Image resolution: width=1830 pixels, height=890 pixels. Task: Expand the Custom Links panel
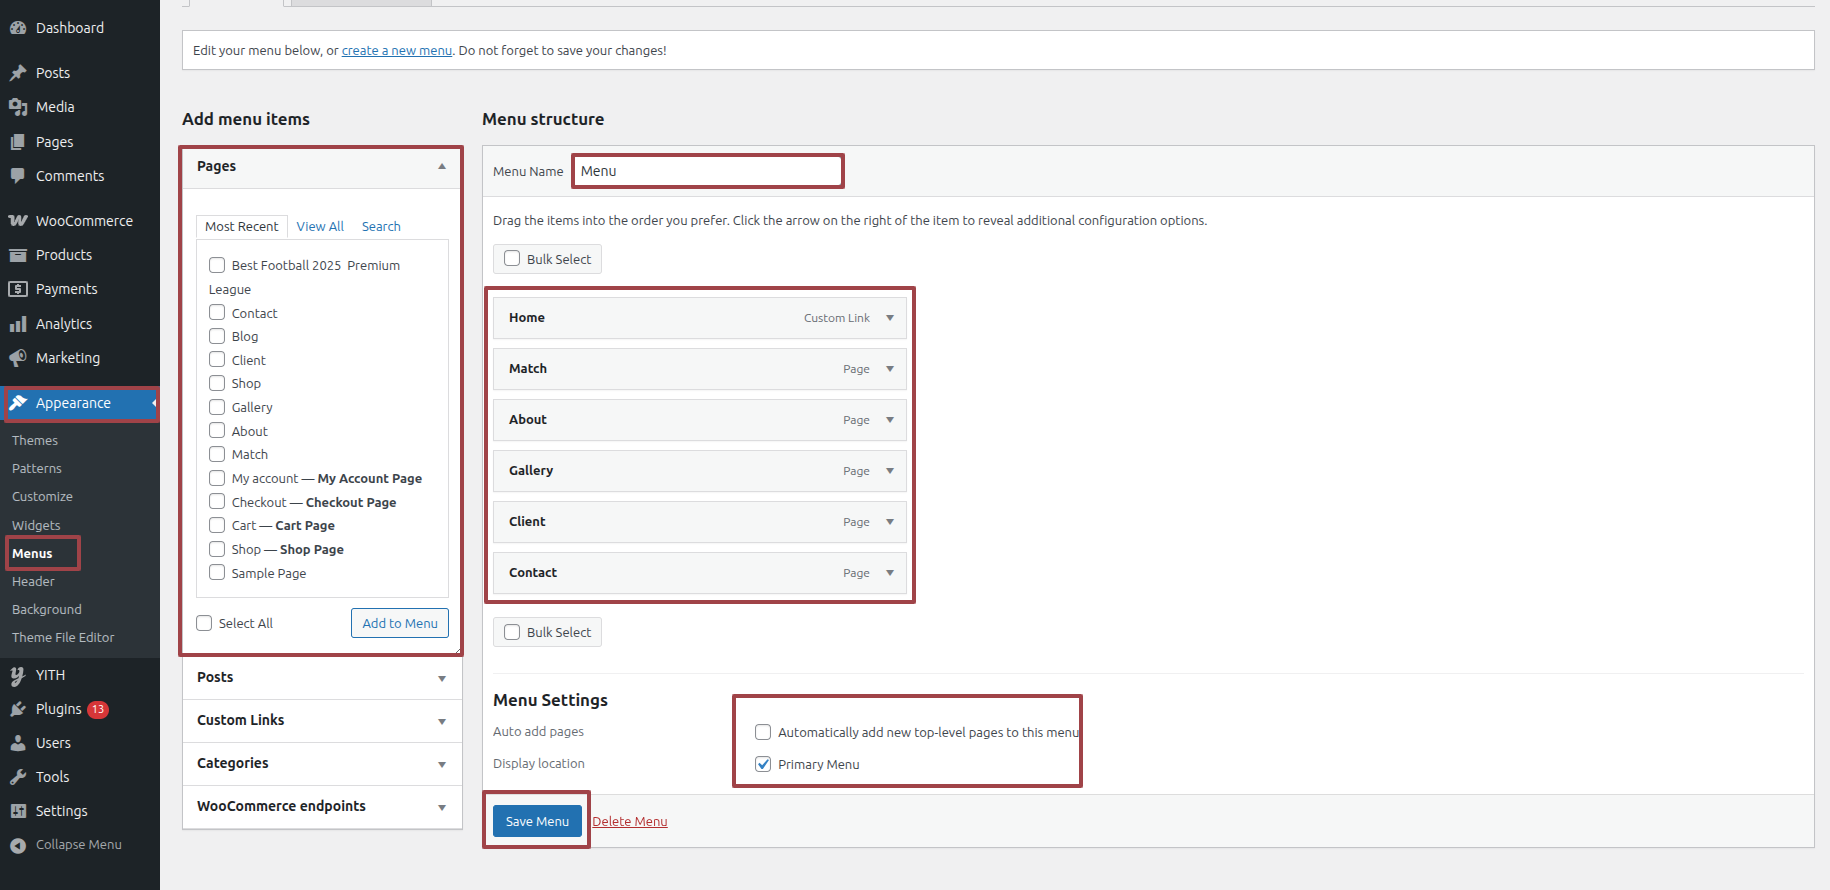[x=442, y=721]
